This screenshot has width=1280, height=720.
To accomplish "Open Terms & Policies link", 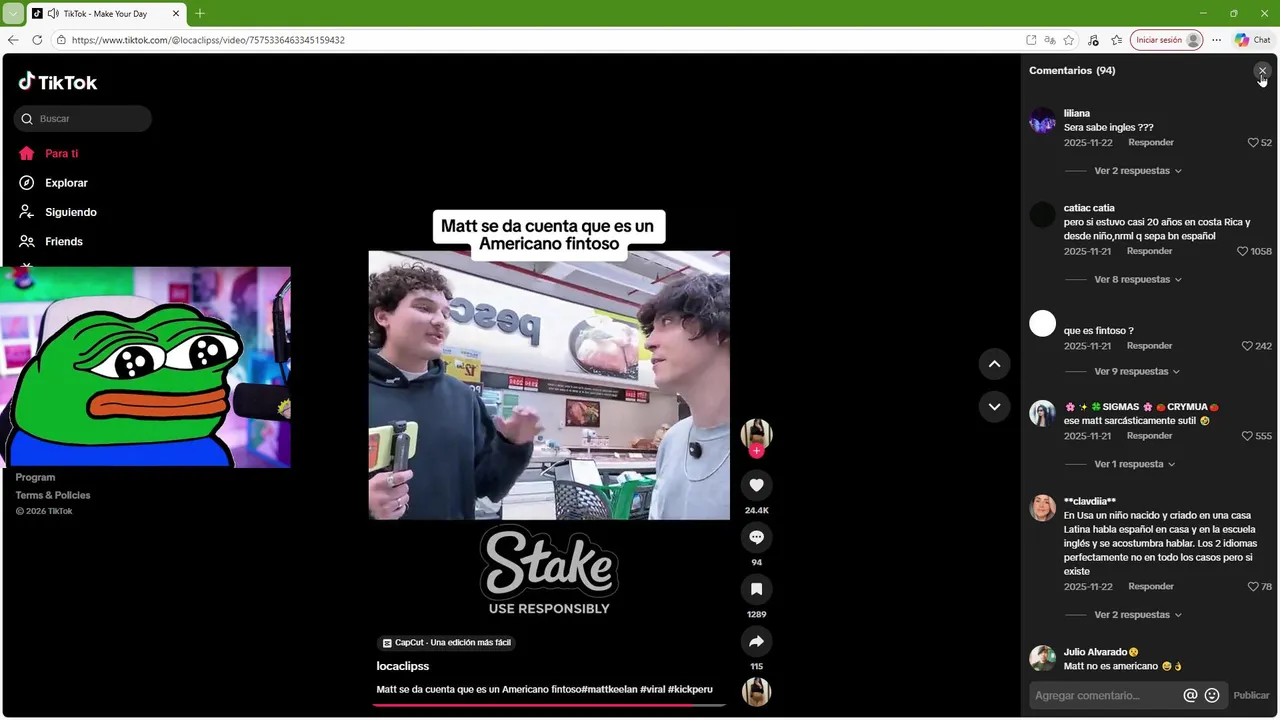I will tap(53, 495).
